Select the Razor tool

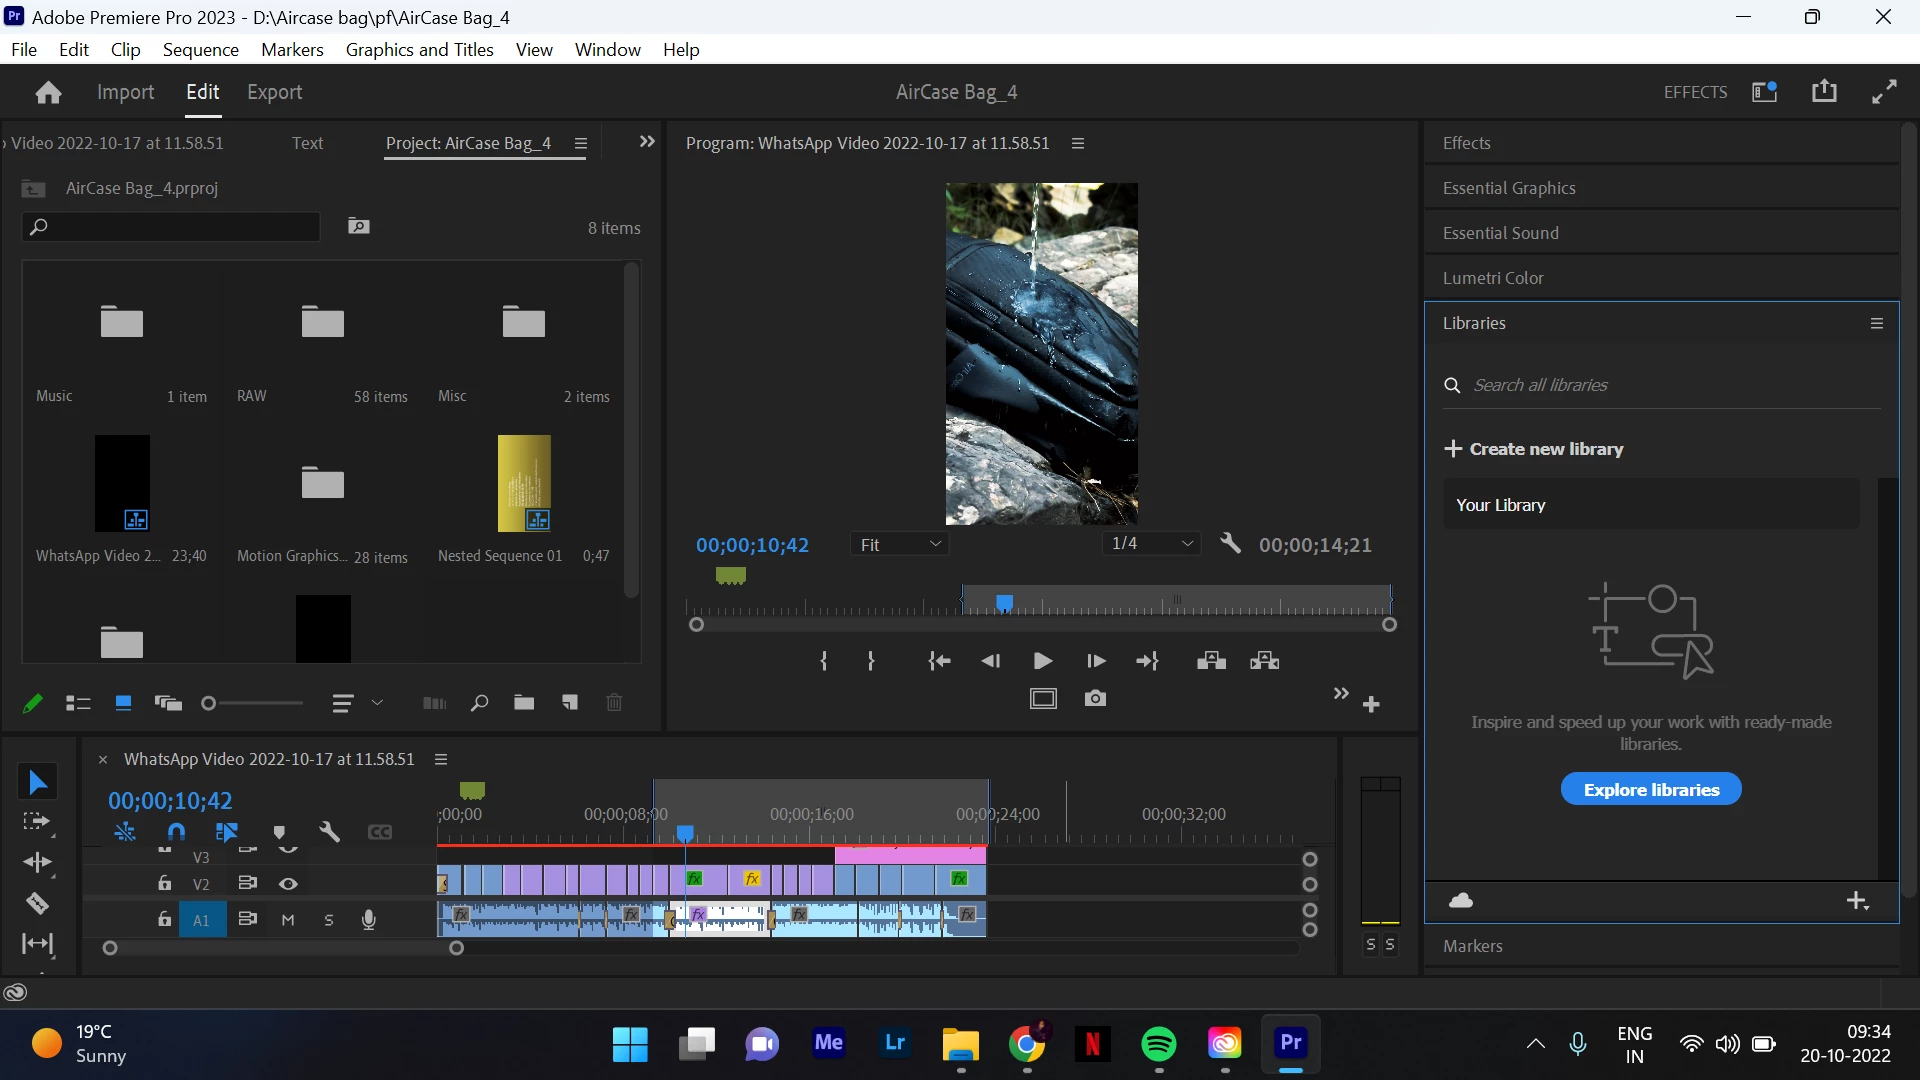pyautogui.click(x=37, y=904)
